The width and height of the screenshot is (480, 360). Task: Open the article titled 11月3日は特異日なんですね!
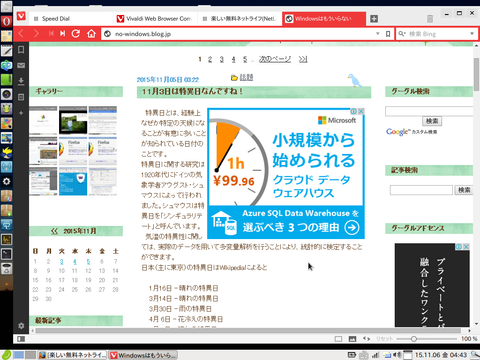pos(192,91)
